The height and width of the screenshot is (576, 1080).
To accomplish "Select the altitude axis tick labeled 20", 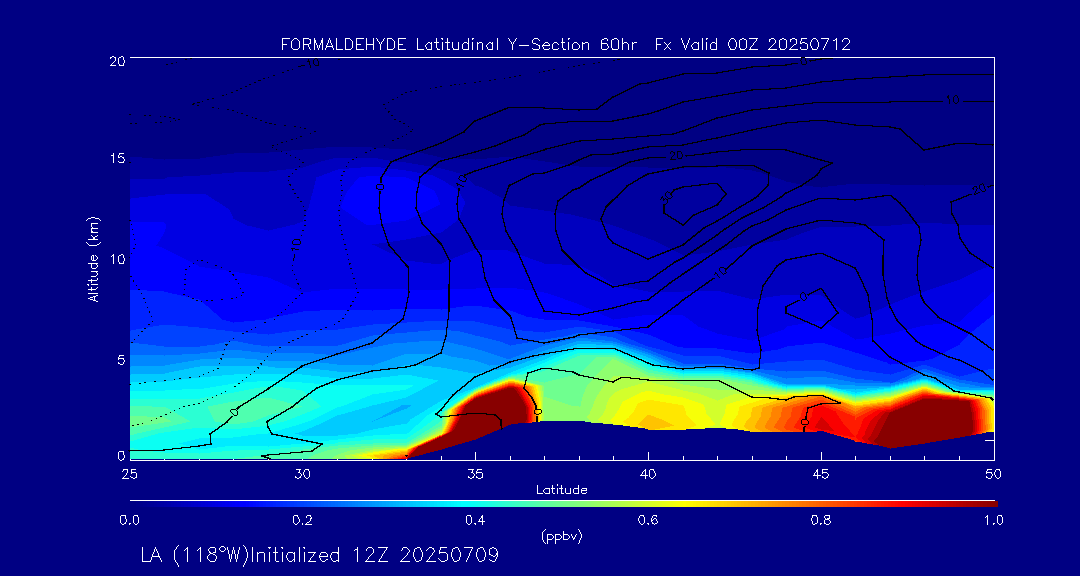I will click(x=116, y=61).
